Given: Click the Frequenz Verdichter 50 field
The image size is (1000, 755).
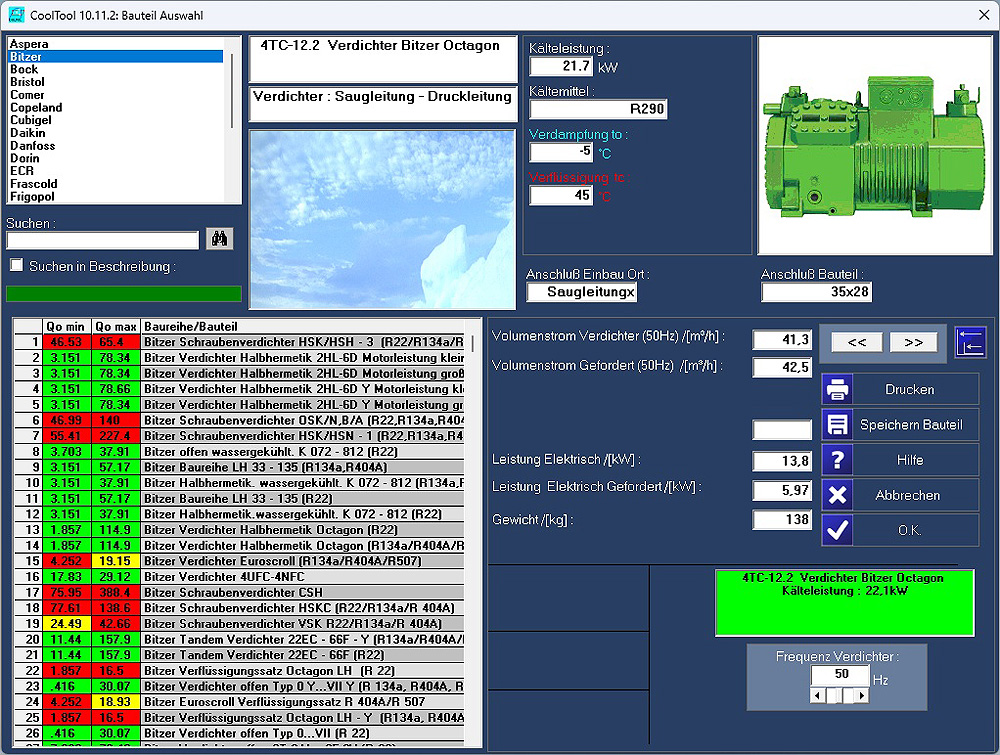Looking at the screenshot, I should (x=840, y=675).
